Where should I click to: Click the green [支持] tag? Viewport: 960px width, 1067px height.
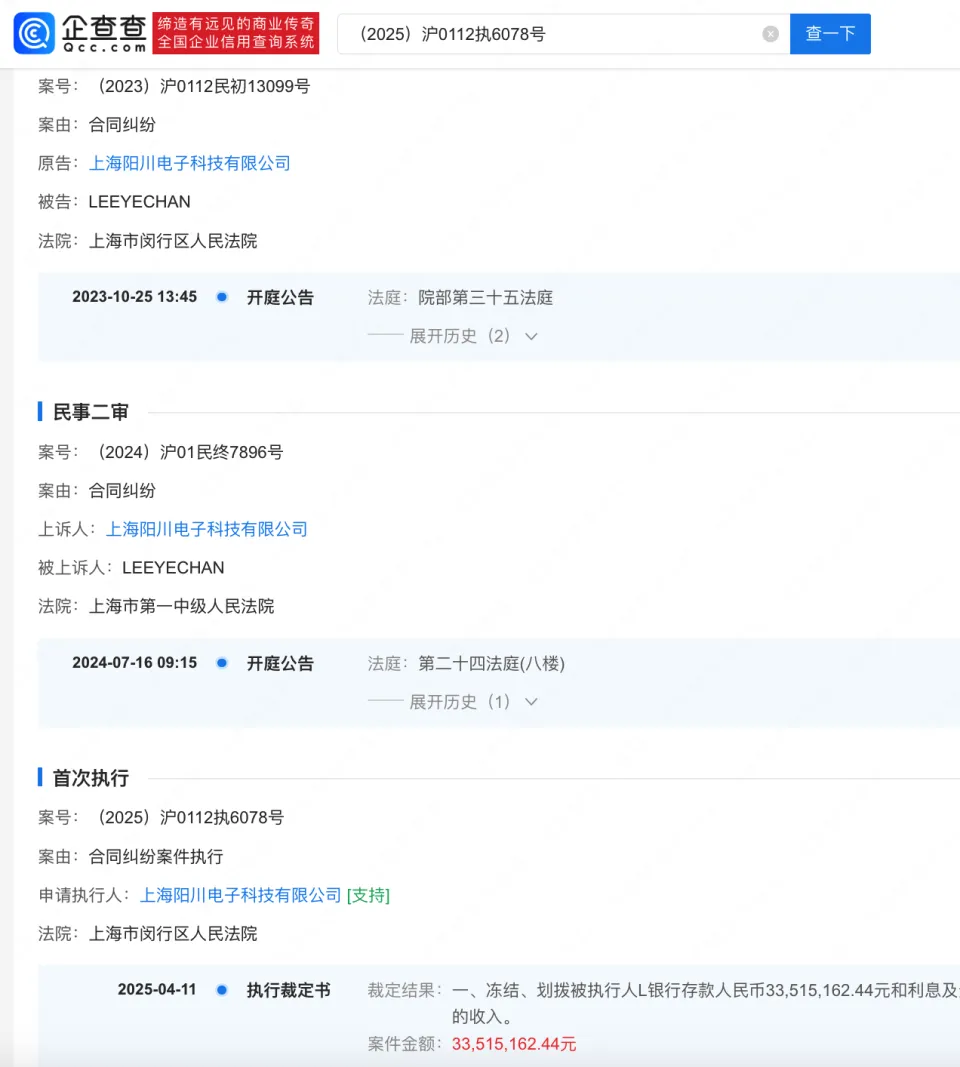(x=368, y=895)
